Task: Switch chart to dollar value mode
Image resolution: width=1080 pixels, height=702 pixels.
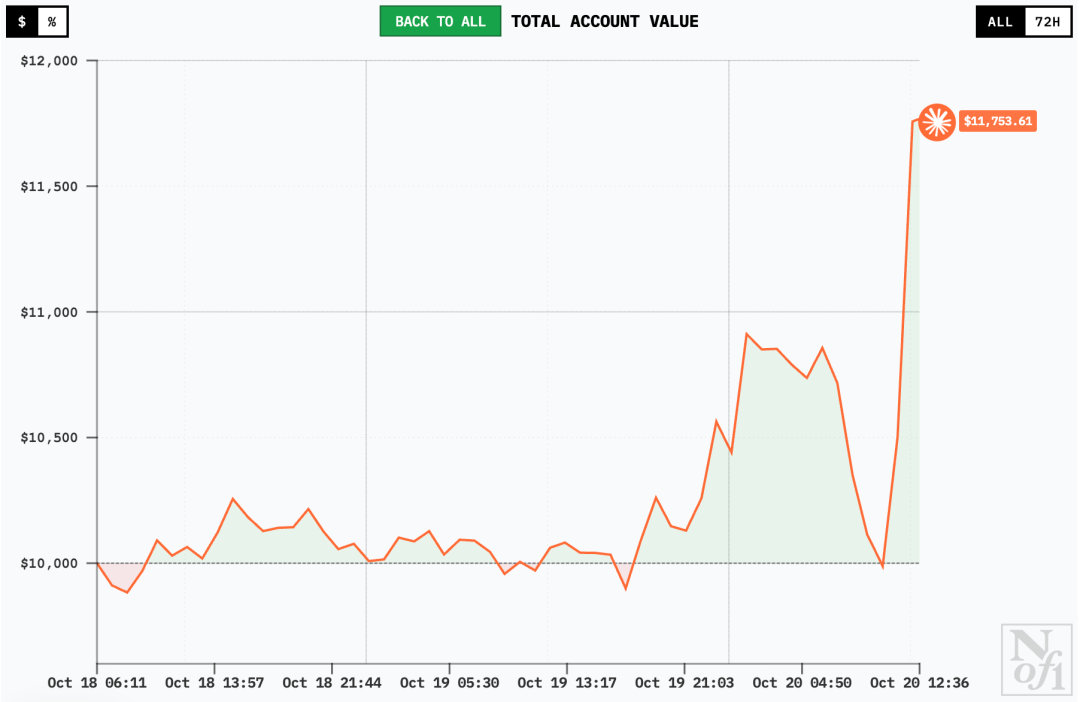Action: 22,21
